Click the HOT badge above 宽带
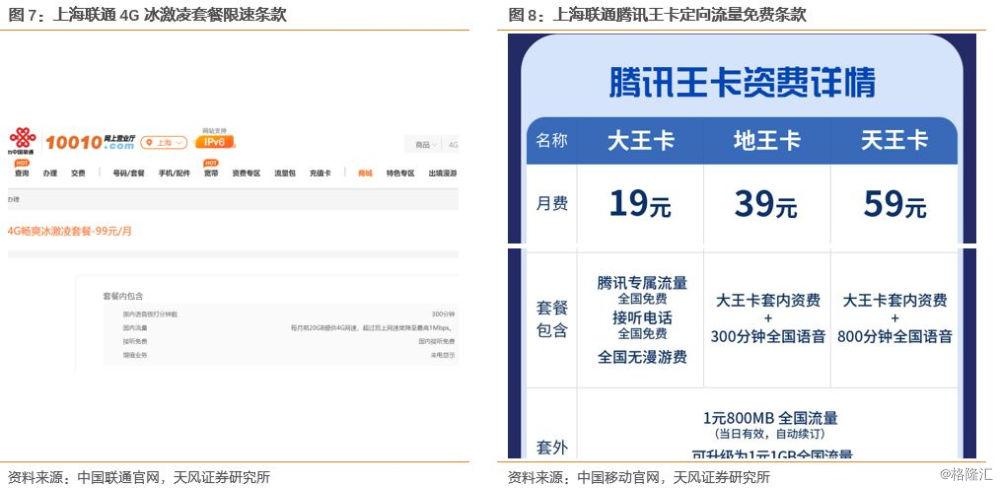Image resolution: width=1000 pixels, height=488 pixels. click(x=211, y=163)
